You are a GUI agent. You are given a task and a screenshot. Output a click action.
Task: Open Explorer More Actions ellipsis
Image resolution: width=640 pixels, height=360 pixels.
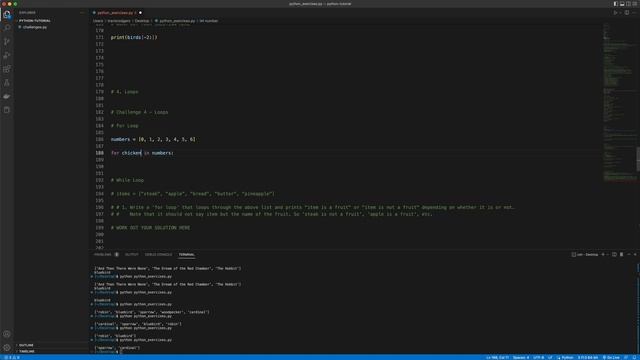(x=82, y=13)
